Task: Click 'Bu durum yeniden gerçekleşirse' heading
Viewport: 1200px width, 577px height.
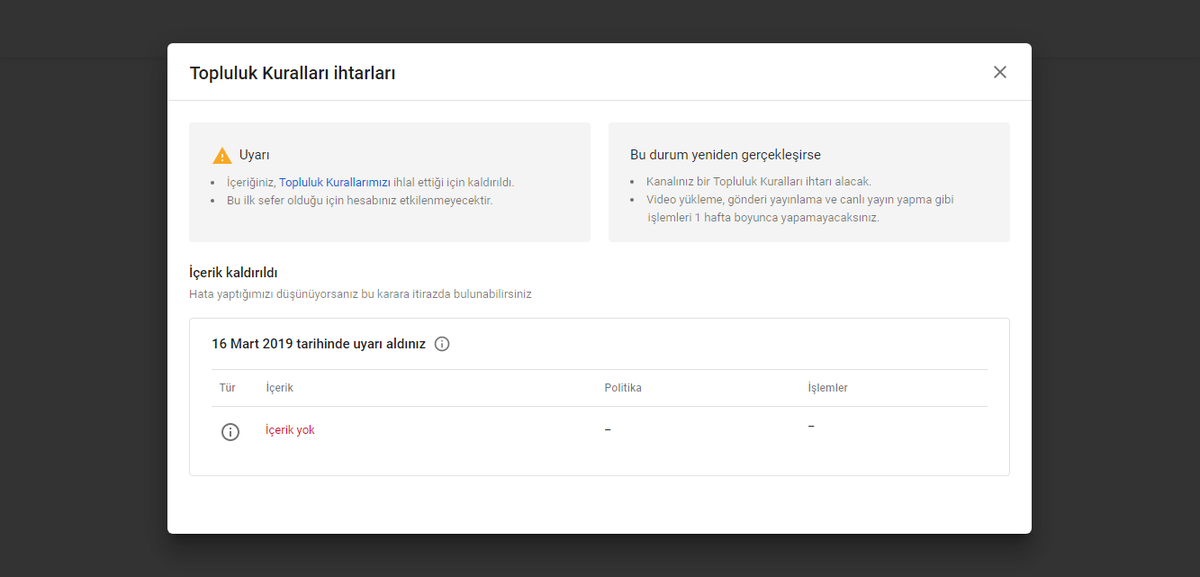Action: click(725, 155)
